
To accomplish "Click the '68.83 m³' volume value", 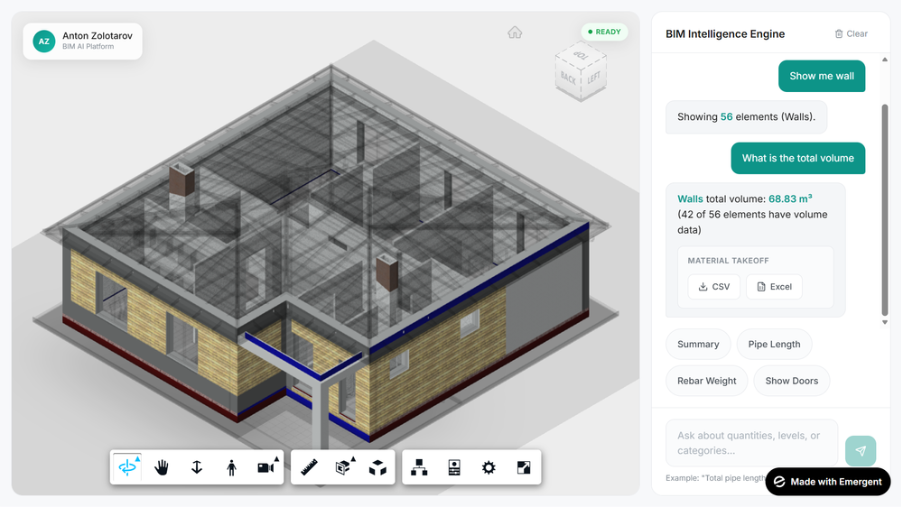I will pyautogui.click(x=790, y=199).
